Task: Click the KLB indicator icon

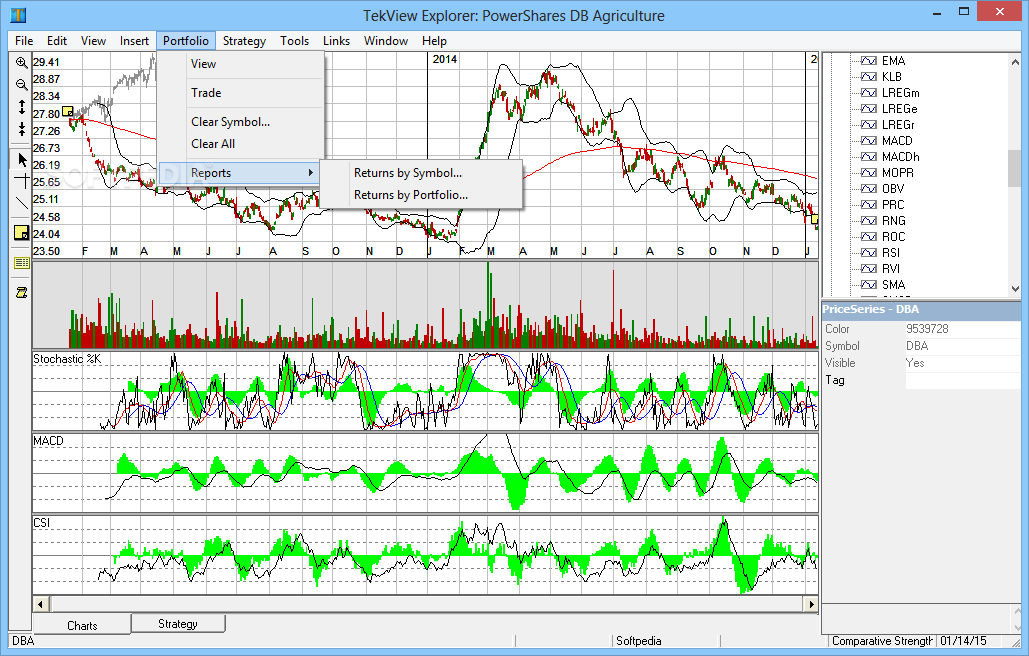Action: [x=868, y=77]
